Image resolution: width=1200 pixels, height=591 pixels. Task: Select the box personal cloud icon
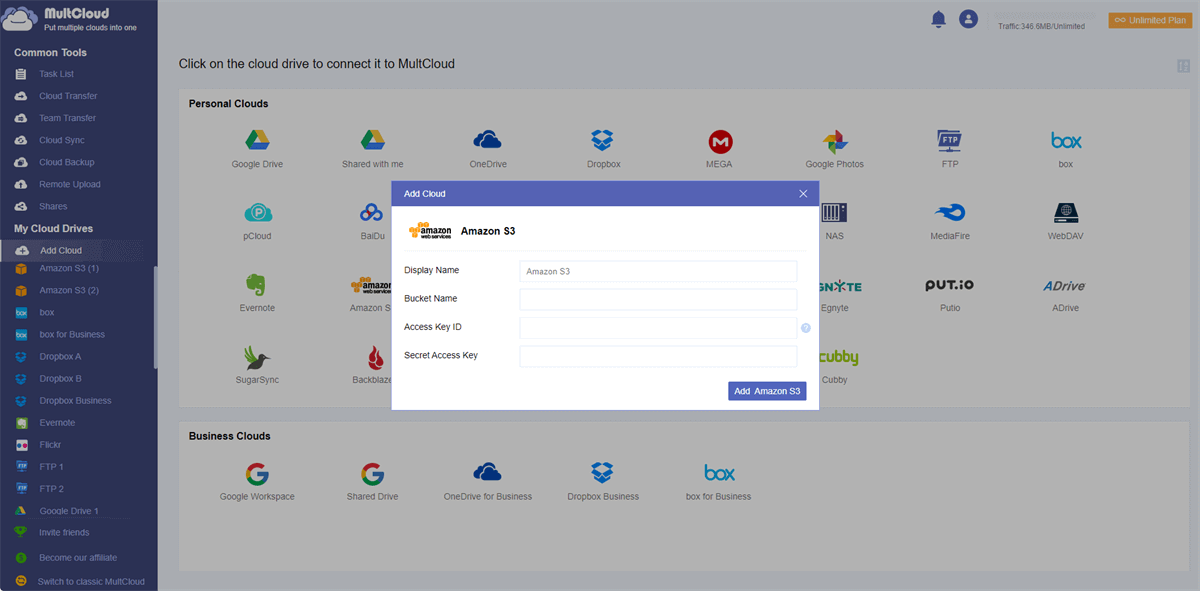[1066, 141]
